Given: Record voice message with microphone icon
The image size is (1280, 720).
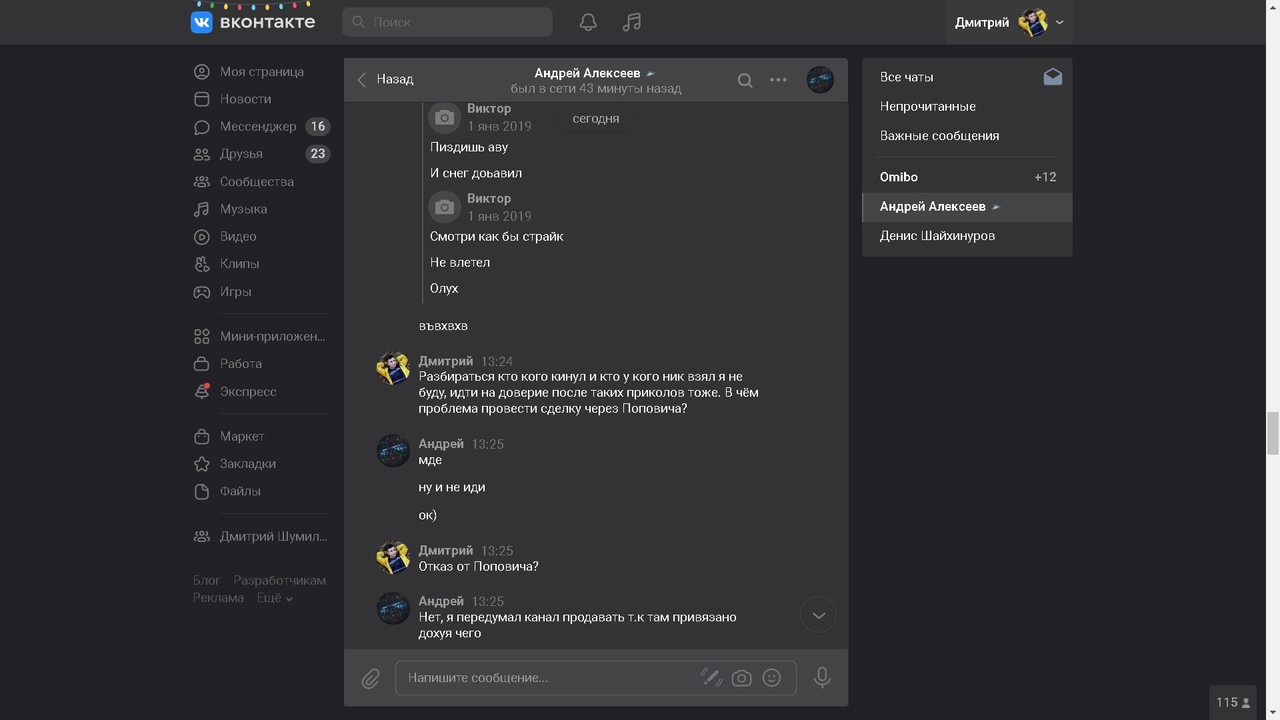Looking at the screenshot, I should (822, 677).
